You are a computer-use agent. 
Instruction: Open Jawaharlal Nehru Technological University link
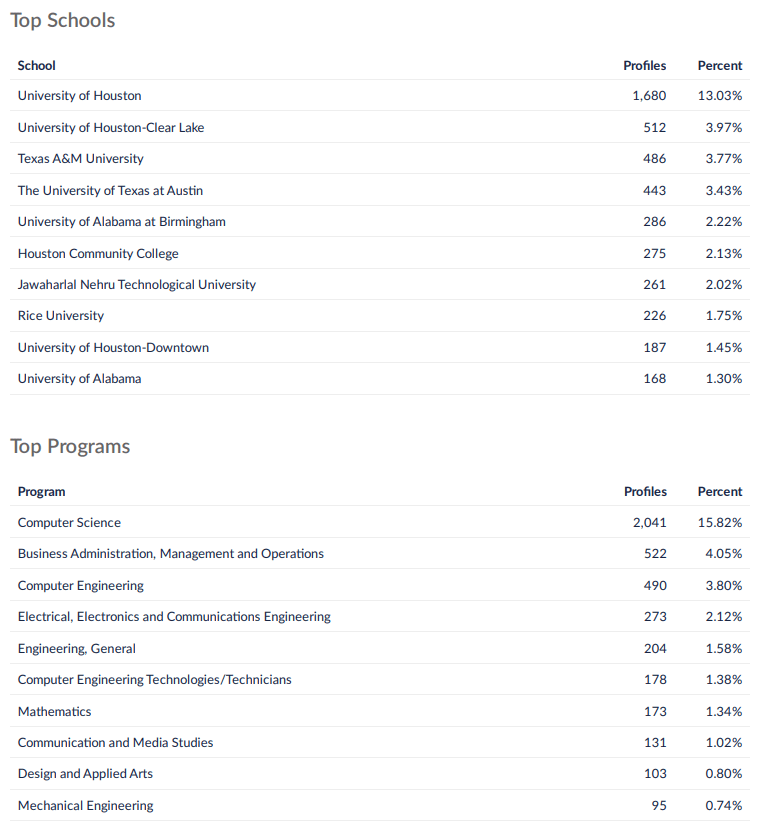click(x=136, y=285)
